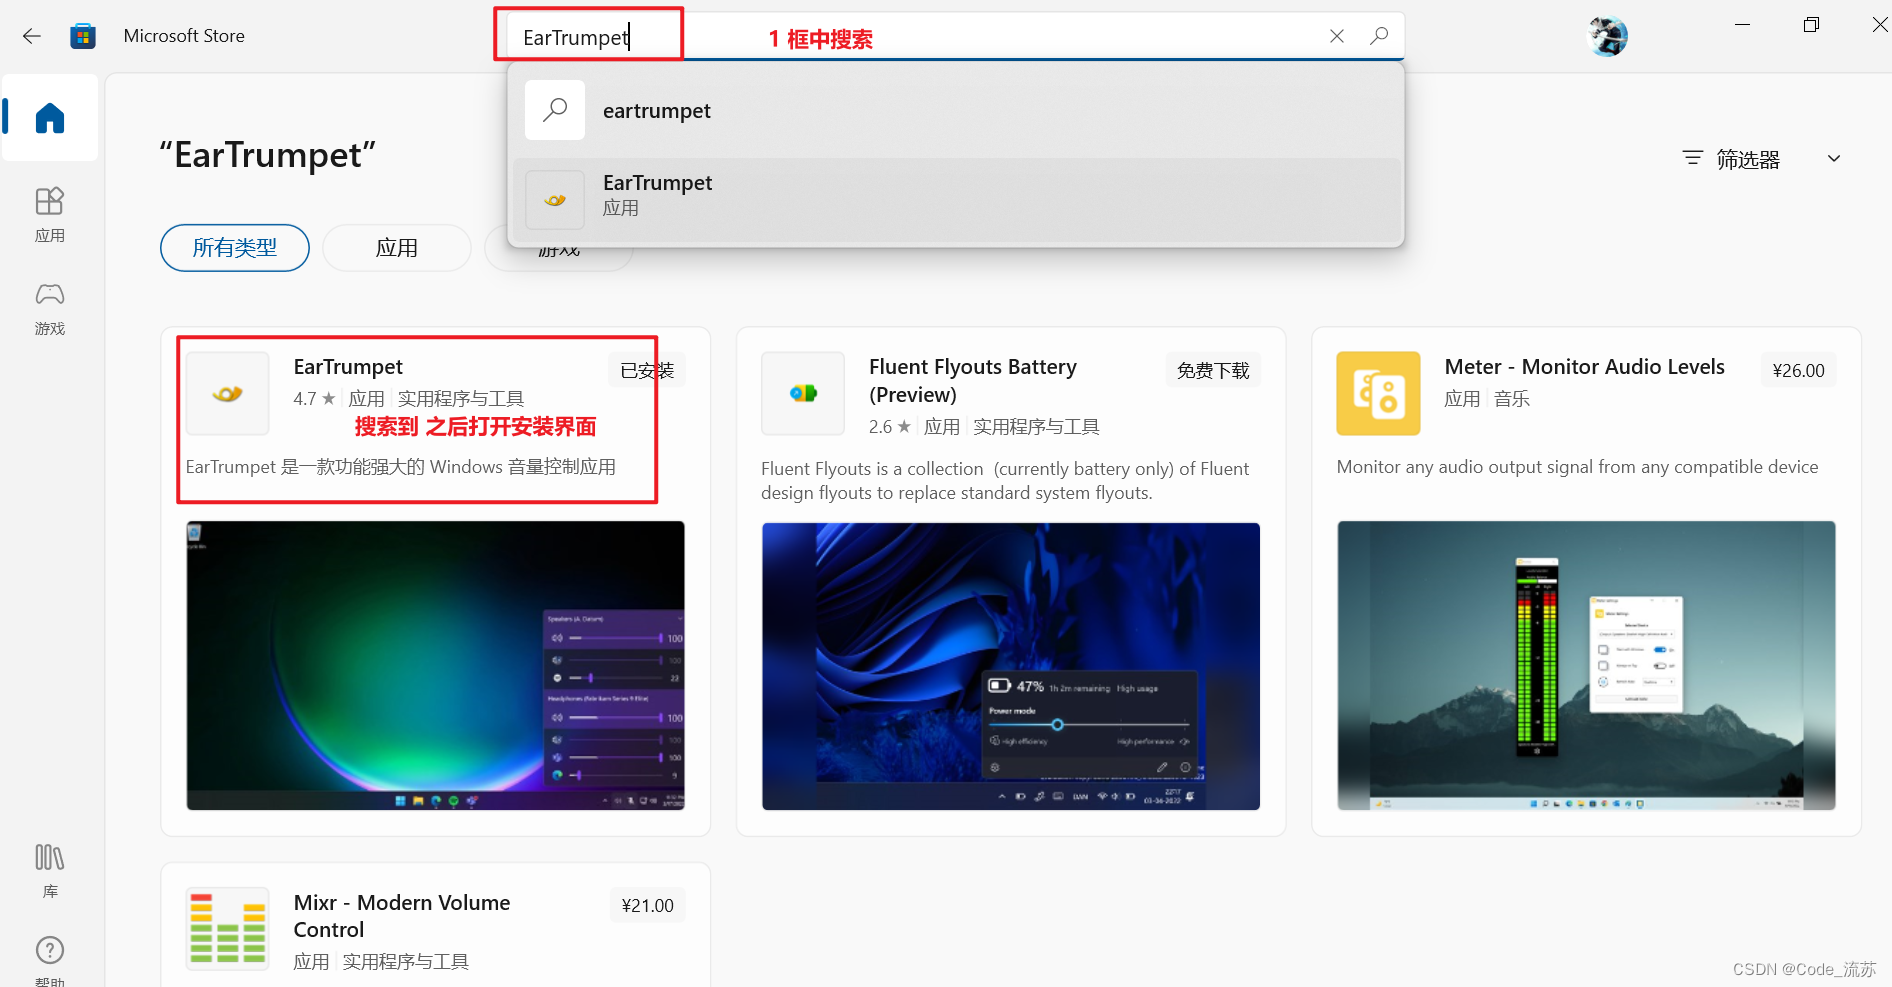Open the Fluent Flyouts Battery title
The image size is (1892, 987).
(x=973, y=381)
